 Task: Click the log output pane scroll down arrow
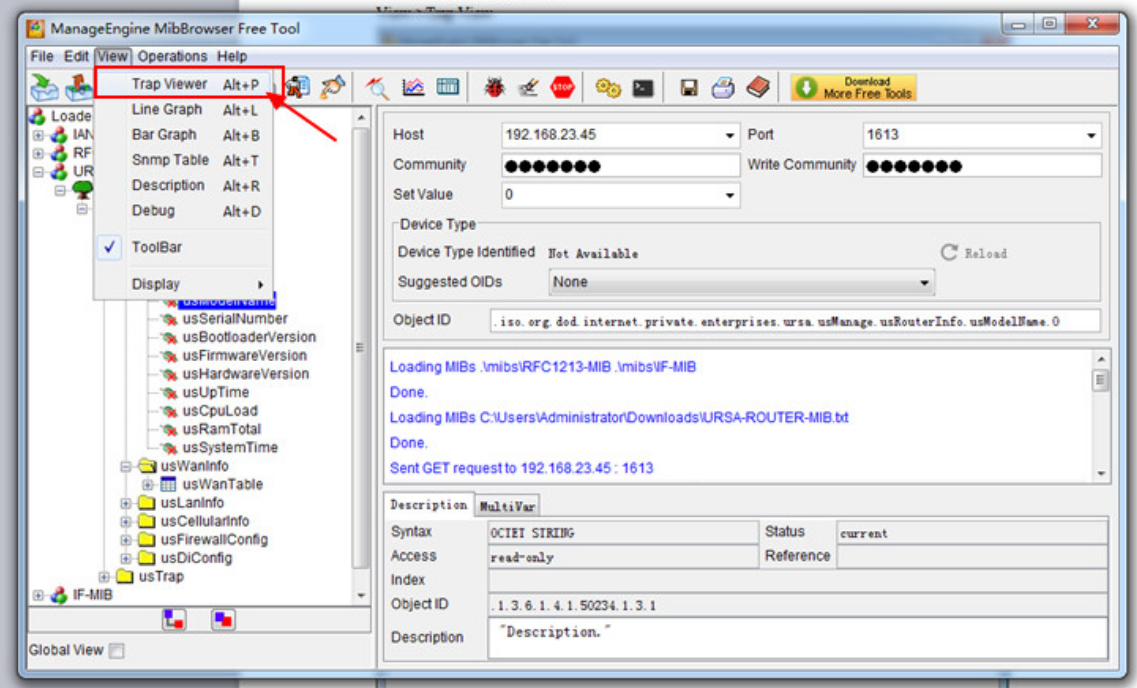[x=1101, y=473]
